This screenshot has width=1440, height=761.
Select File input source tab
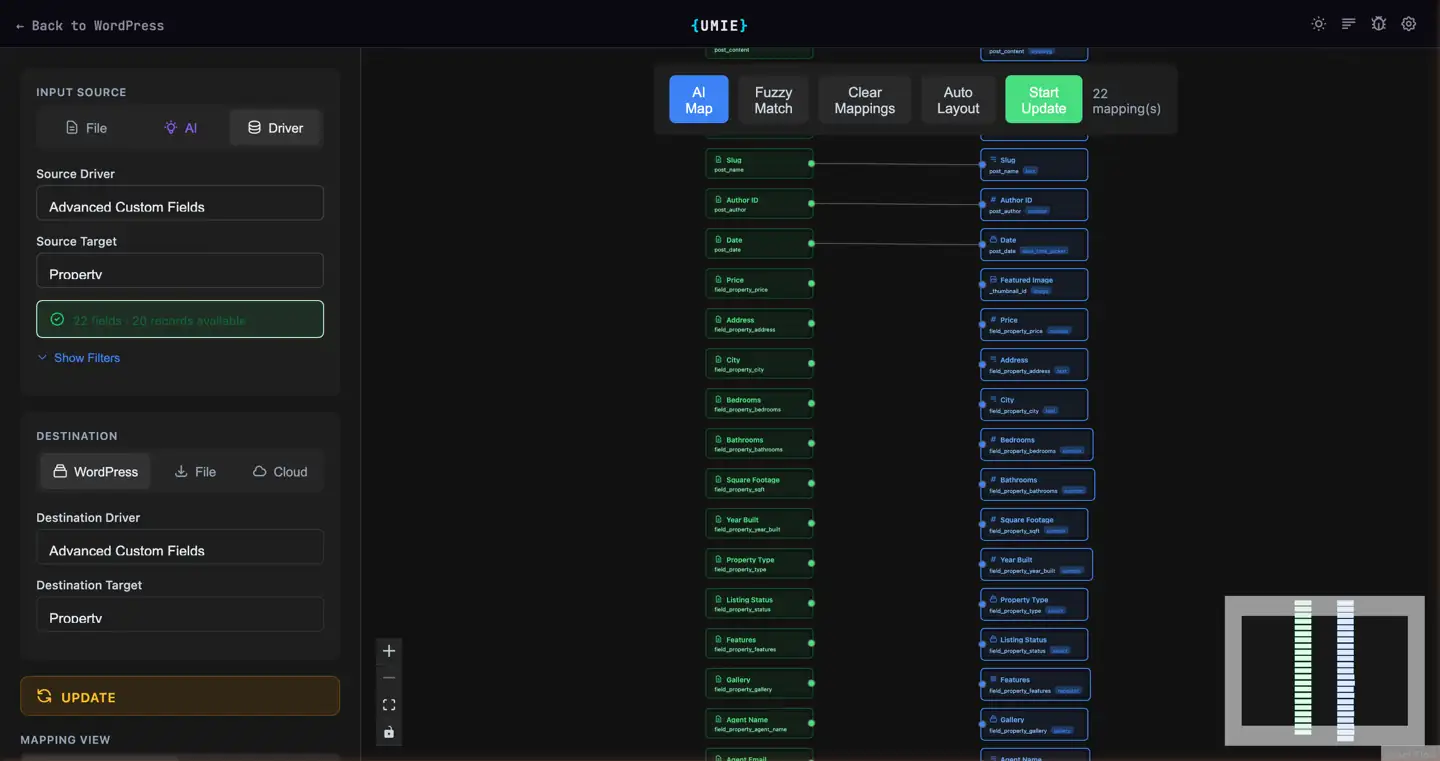(86, 128)
